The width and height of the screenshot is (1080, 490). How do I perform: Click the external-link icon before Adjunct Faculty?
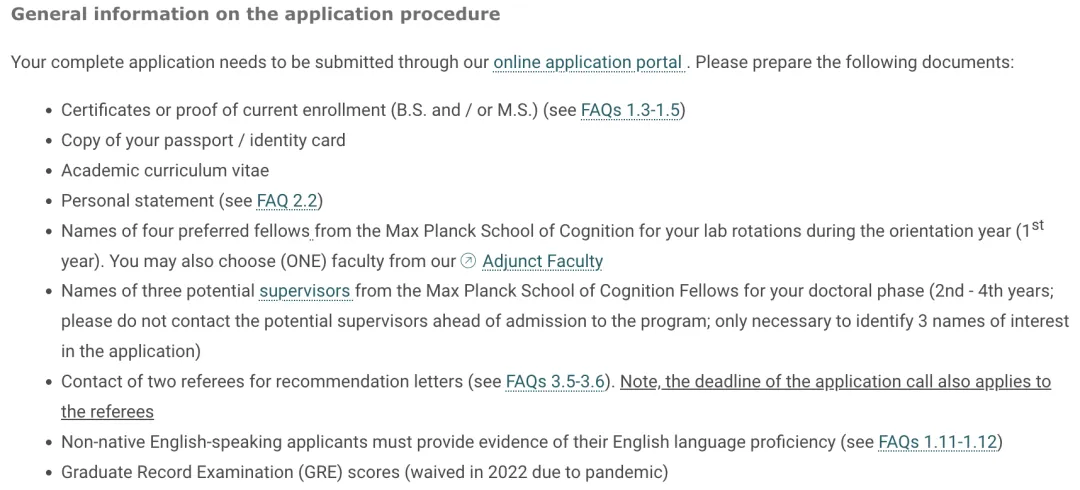pos(468,261)
